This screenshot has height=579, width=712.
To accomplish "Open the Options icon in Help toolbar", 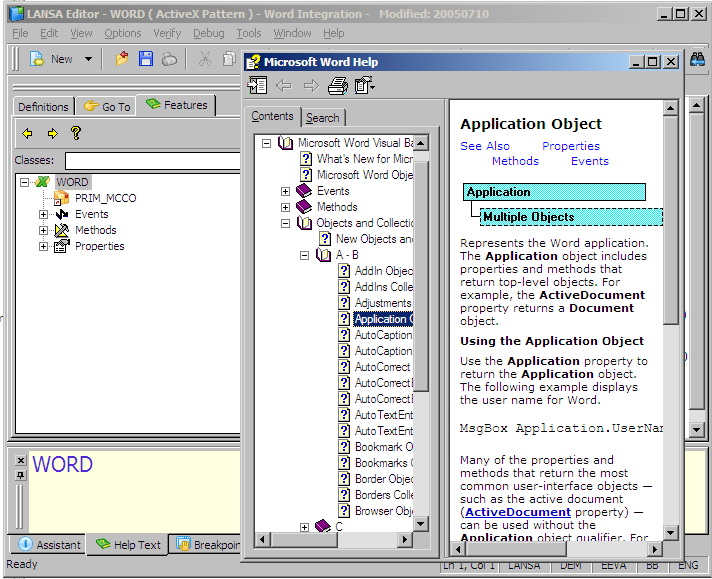I will (x=364, y=86).
